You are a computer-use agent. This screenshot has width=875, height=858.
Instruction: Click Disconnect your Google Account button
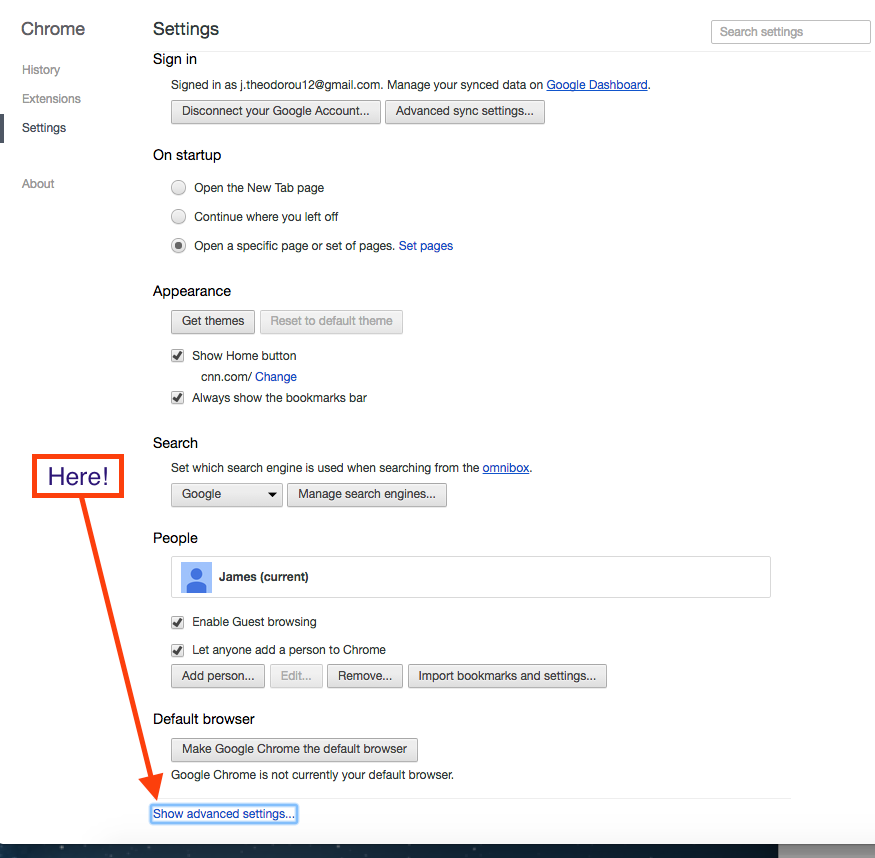click(x=276, y=112)
